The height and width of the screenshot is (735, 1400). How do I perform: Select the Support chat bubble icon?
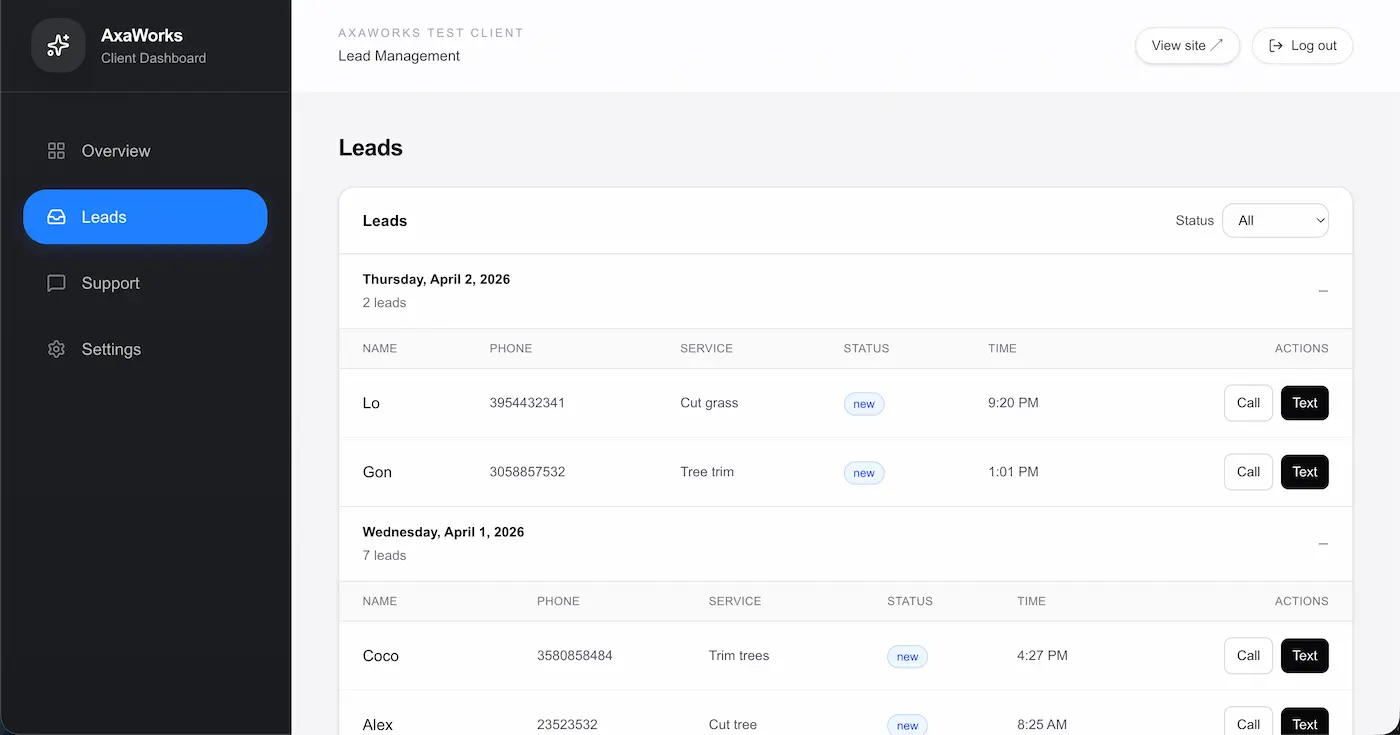coord(56,283)
